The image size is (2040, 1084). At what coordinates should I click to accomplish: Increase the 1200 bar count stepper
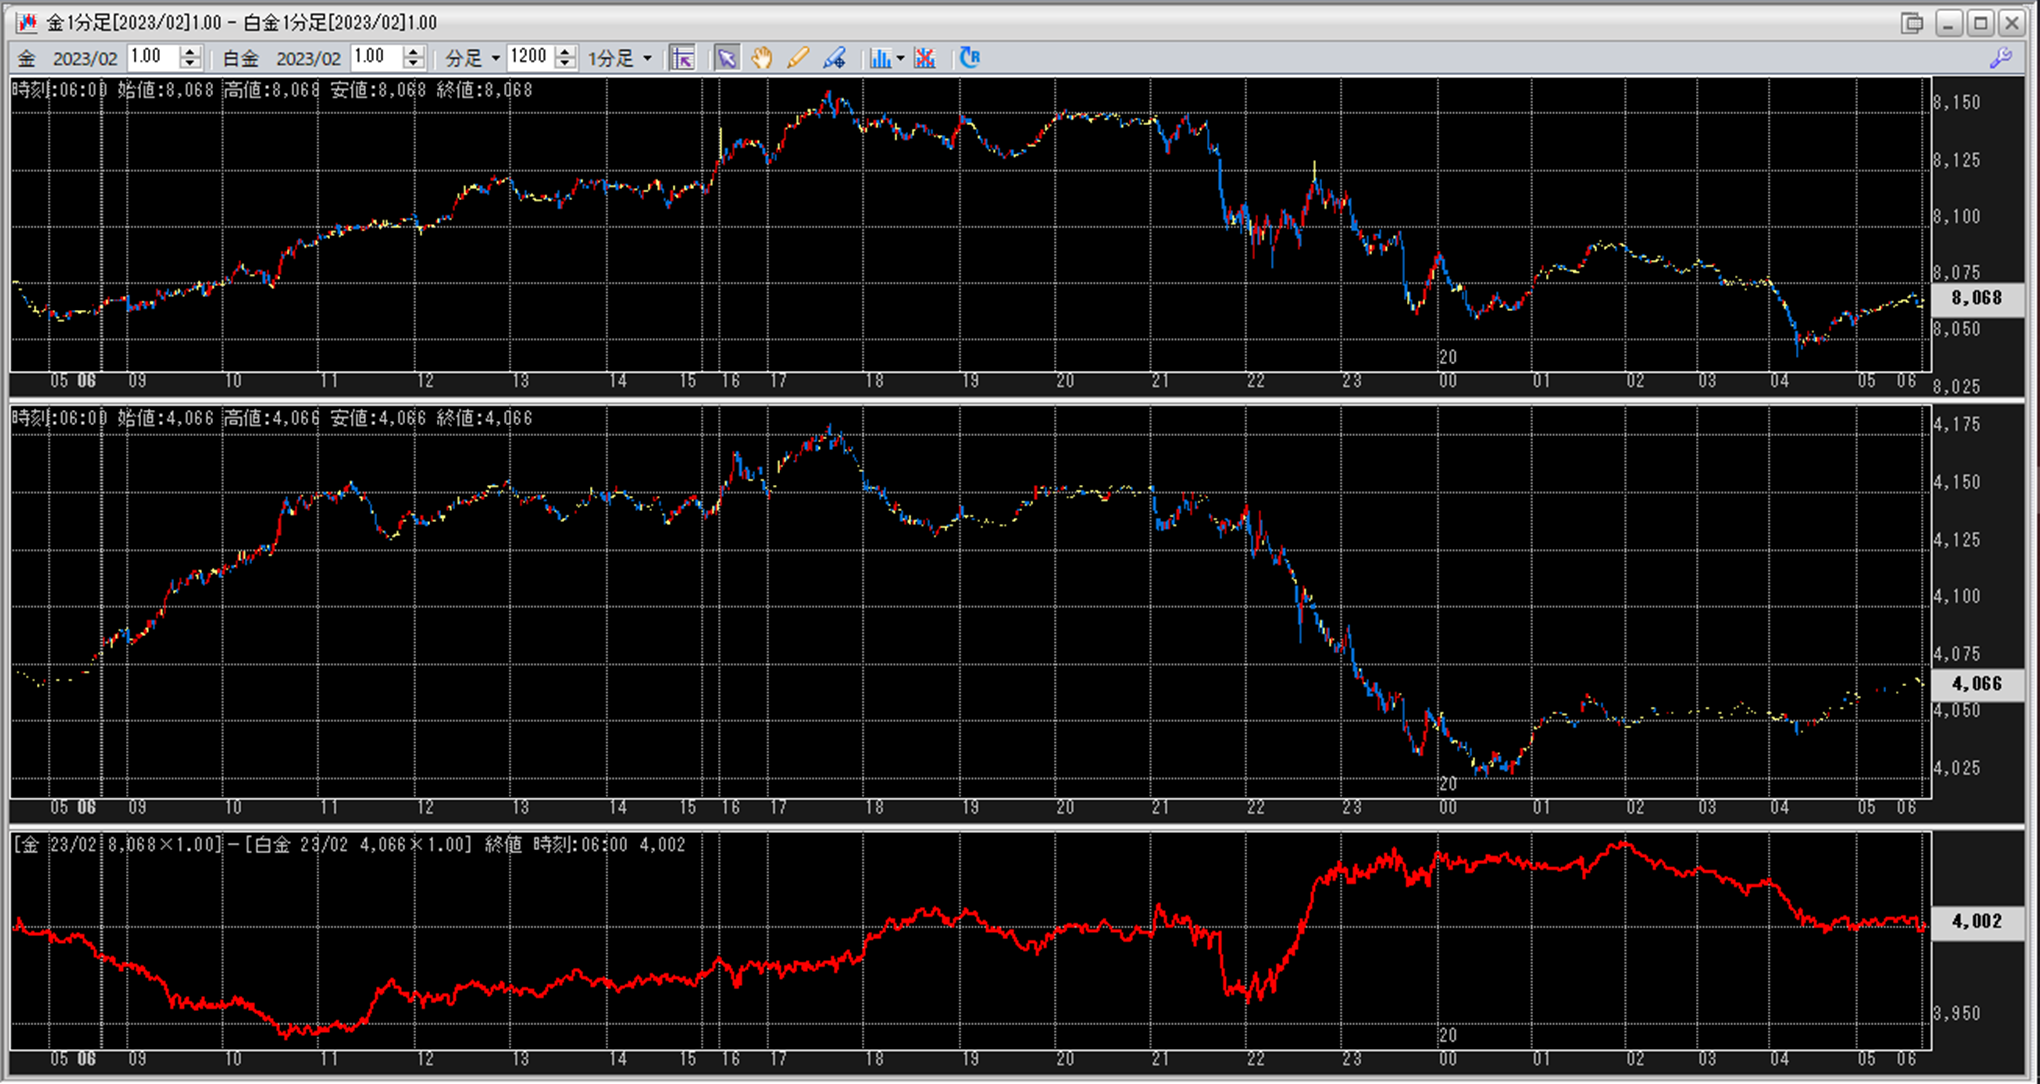[x=565, y=52]
